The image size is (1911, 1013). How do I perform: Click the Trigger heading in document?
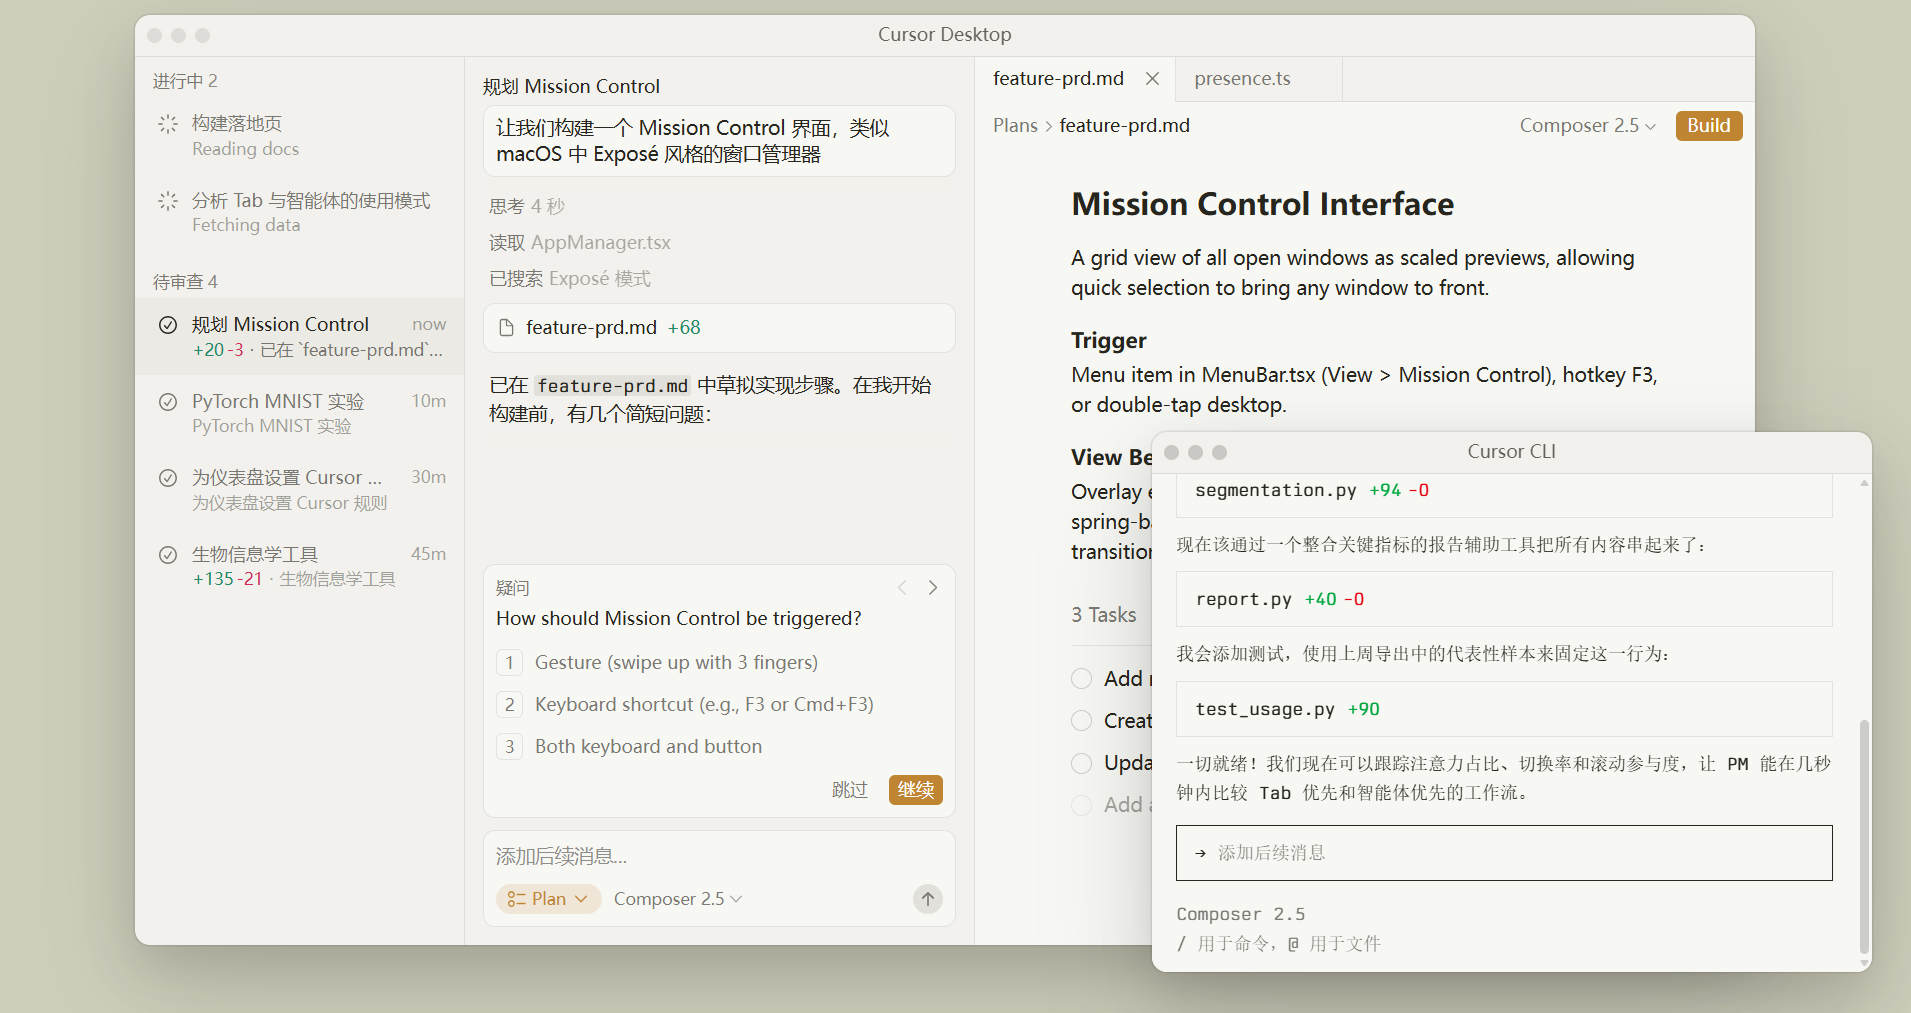pyautogui.click(x=1109, y=341)
